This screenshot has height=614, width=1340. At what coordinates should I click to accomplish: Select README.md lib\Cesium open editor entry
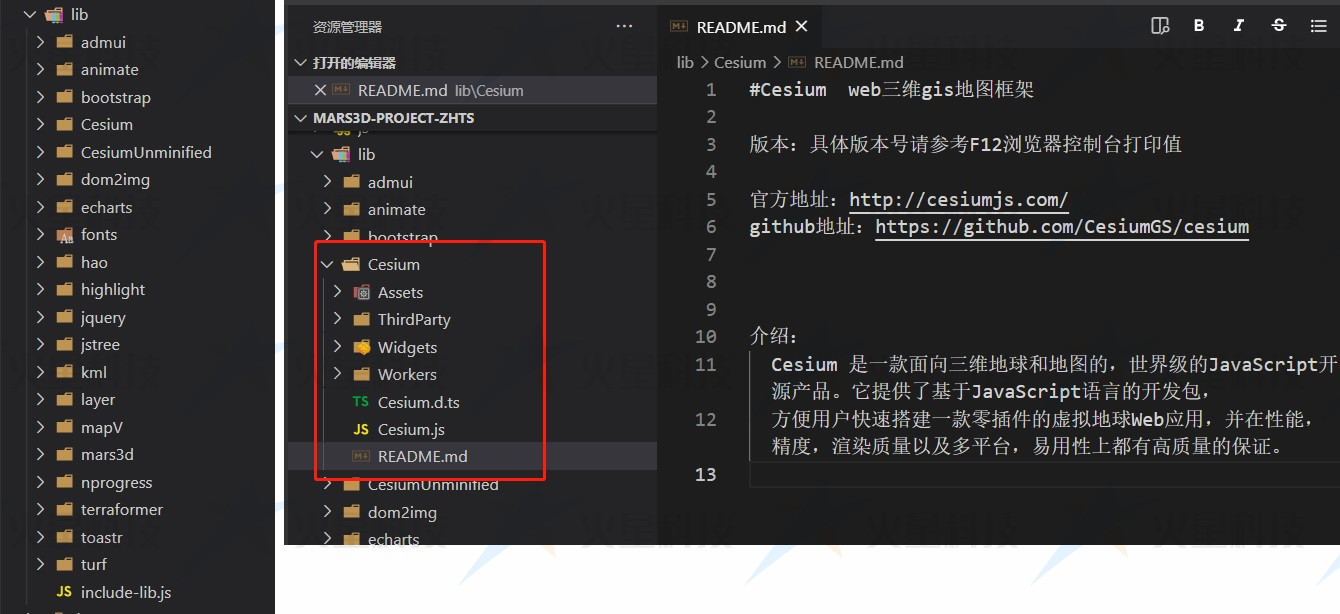coord(472,90)
